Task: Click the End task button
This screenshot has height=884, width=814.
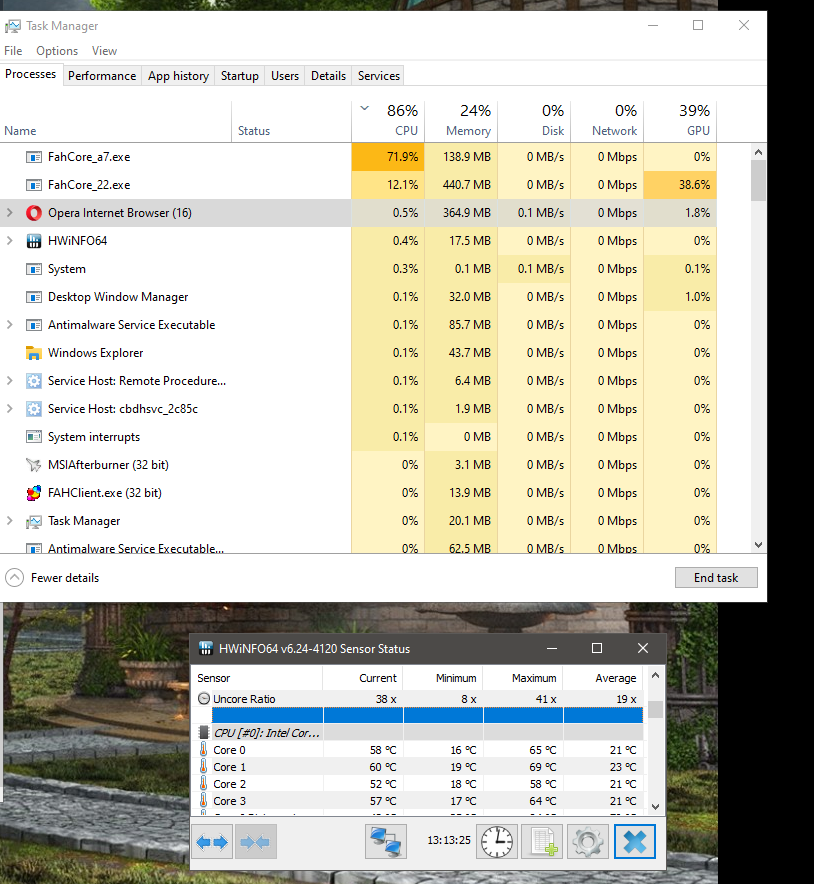Action: [716, 578]
